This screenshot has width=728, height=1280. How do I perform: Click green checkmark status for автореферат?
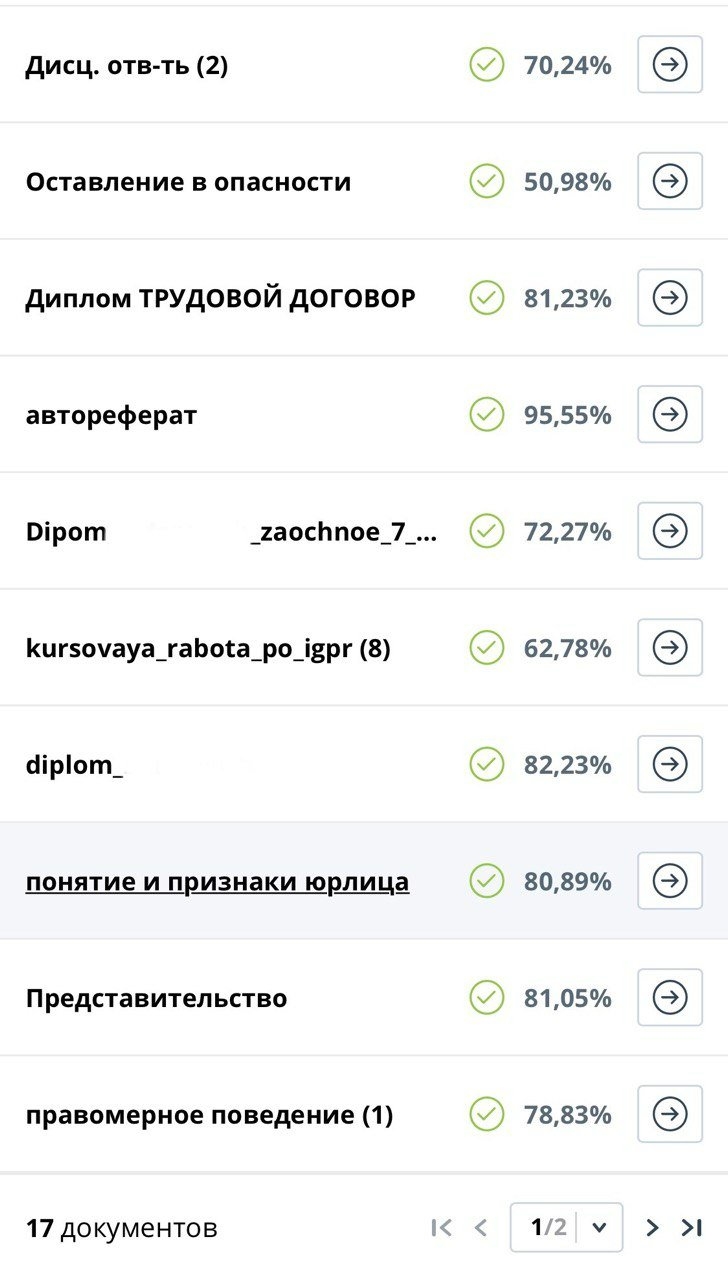point(487,414)
